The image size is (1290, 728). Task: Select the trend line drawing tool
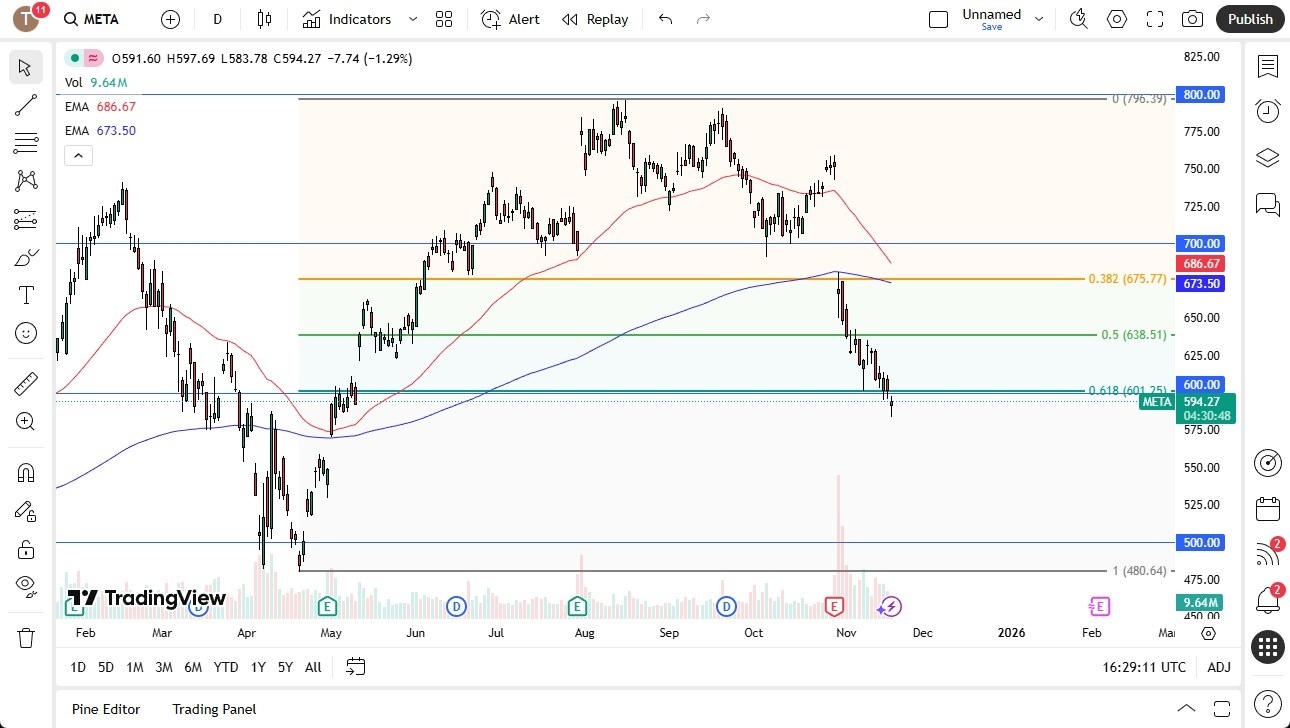coord(25,105)
